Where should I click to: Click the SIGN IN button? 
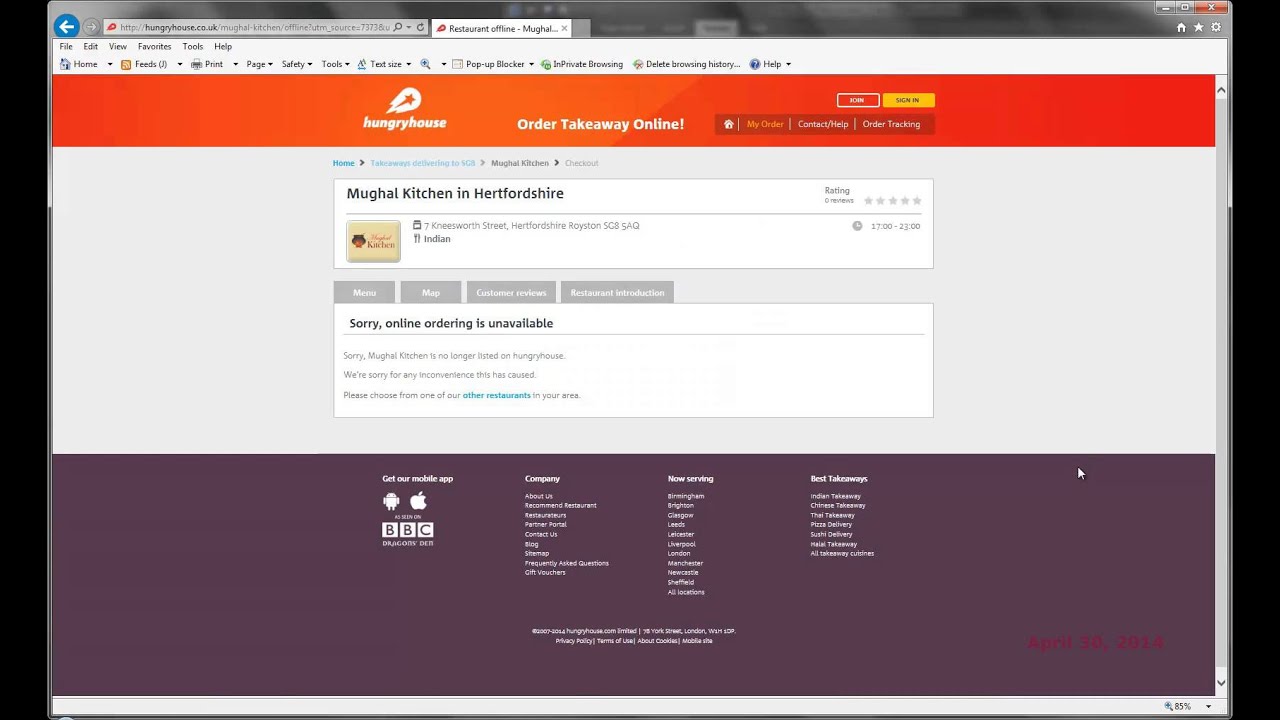(908, 100)
